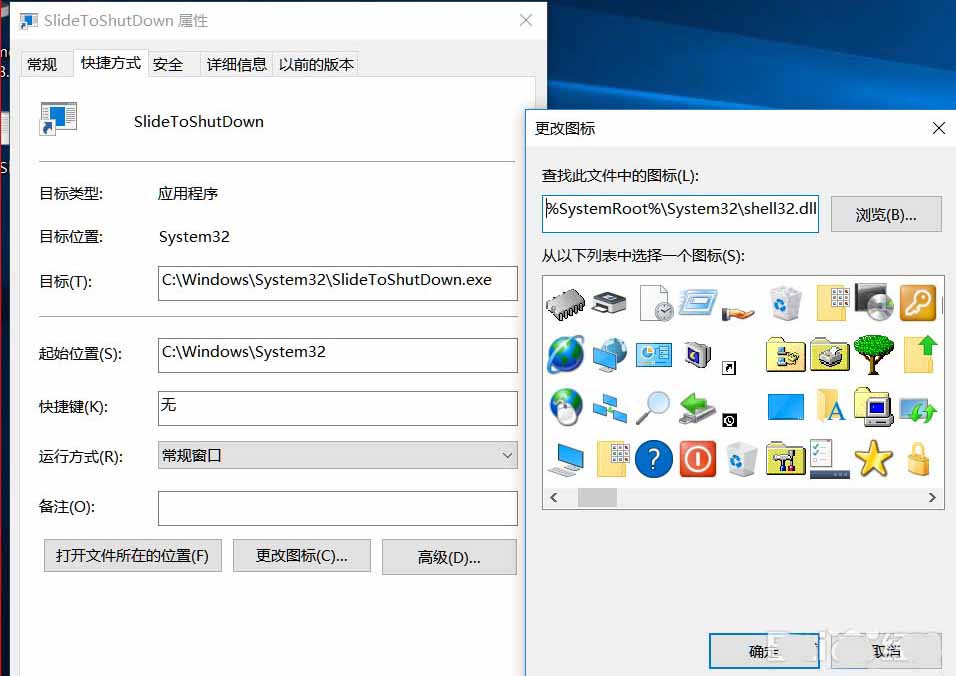The image size is (956, 676).
Task: Select the yellow star favorites icon
Action: [x=875, y=458]
